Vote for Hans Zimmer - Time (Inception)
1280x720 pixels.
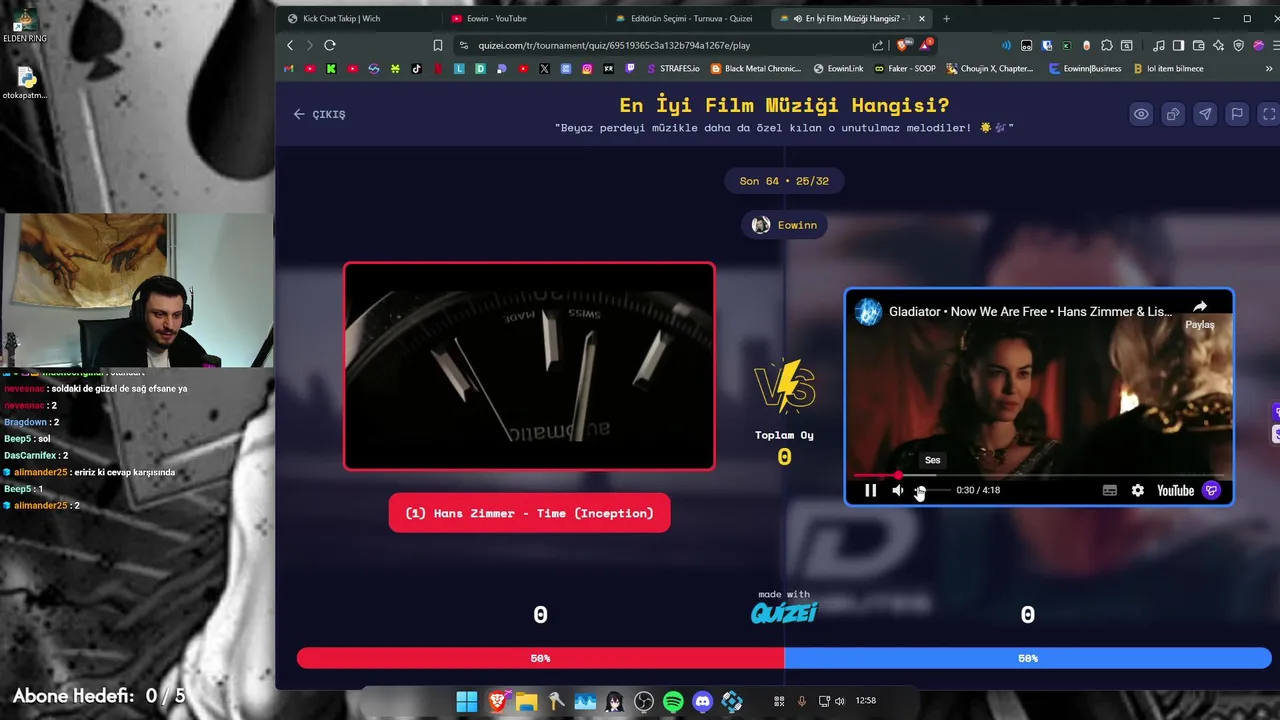[529, 513]
